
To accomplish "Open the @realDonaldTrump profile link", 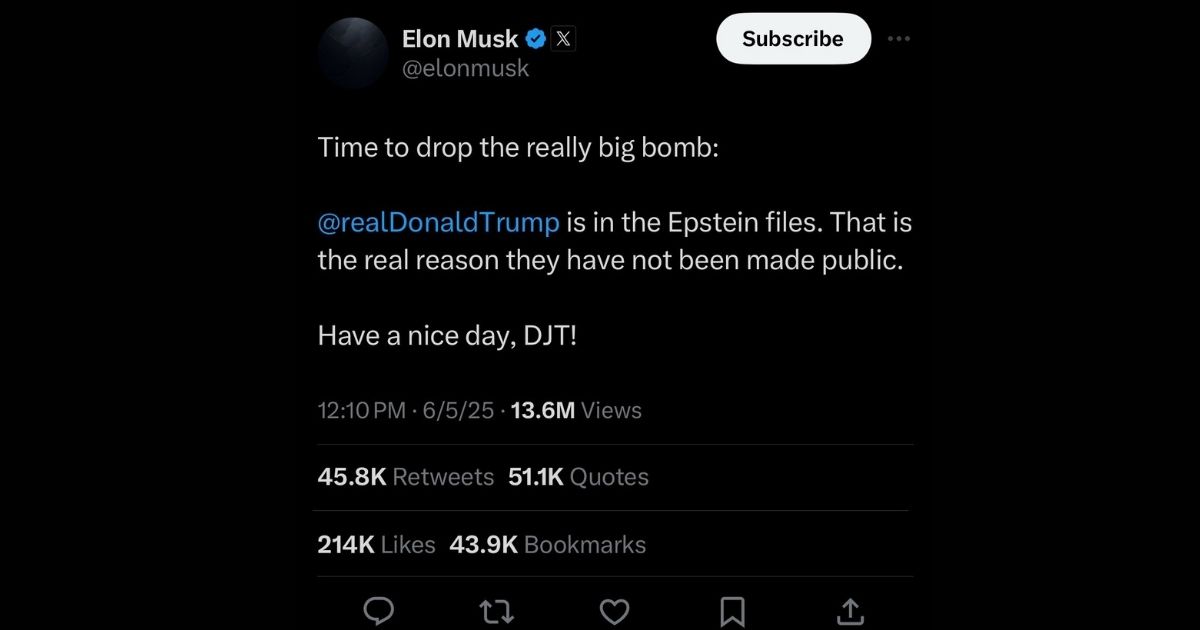I will pos(438,222).
